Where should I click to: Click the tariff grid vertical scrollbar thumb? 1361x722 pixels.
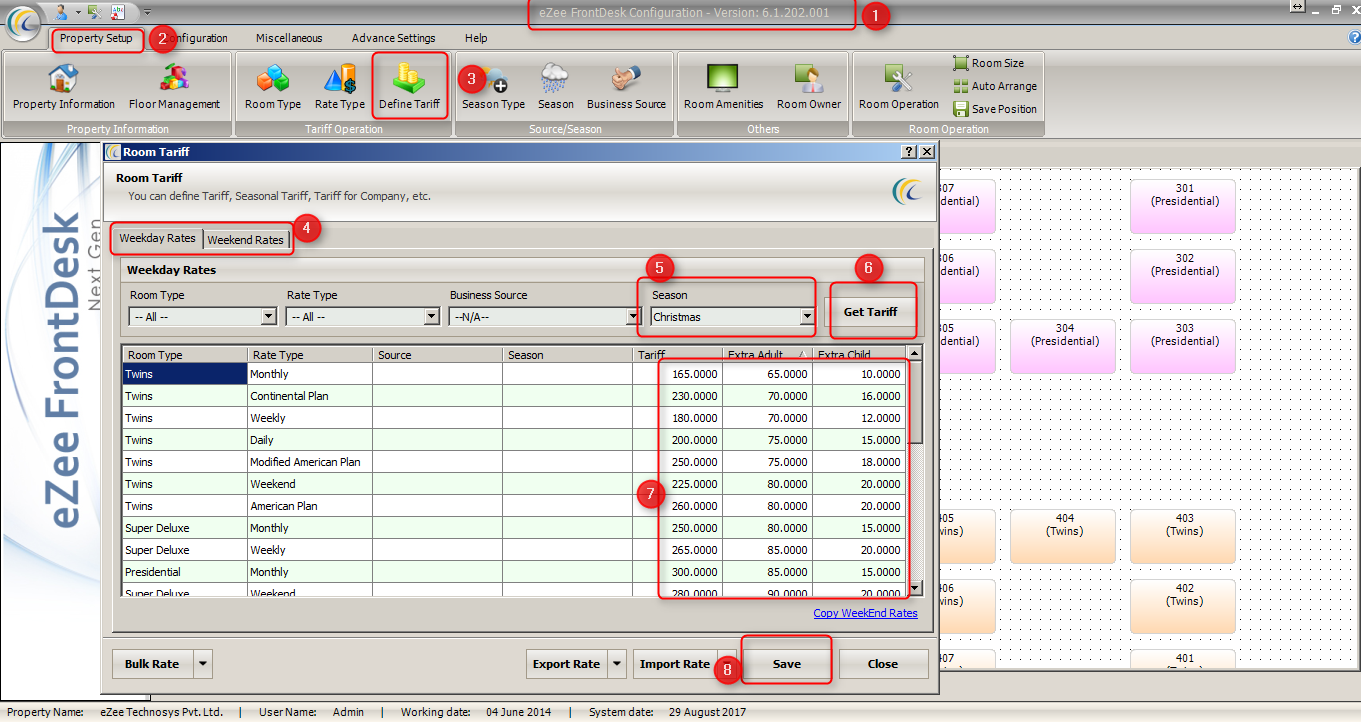pos(915,403)
